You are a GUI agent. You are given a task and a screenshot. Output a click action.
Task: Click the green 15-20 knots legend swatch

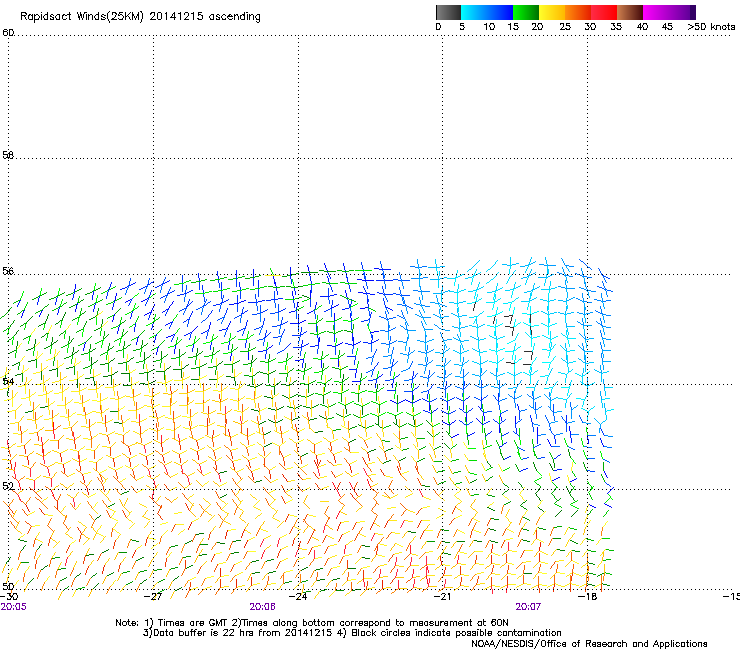526,12
